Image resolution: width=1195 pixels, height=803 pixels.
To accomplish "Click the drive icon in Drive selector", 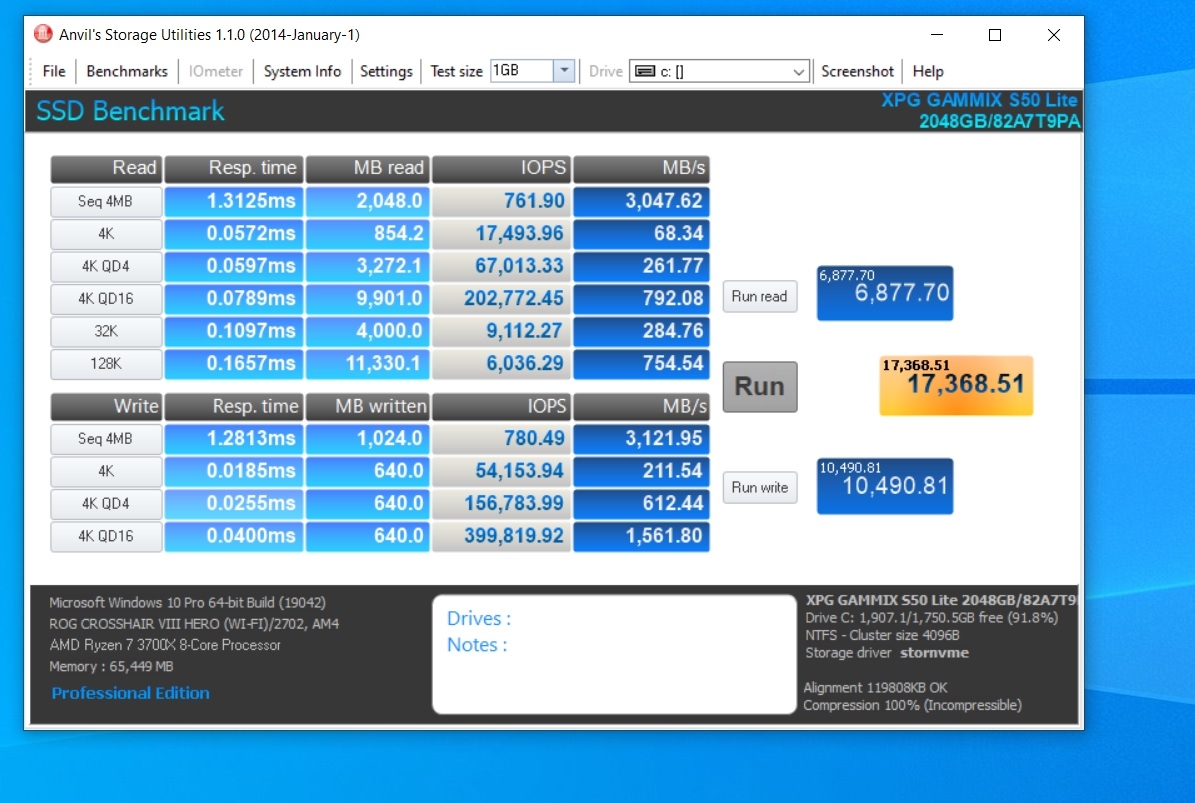I will 645,72.
